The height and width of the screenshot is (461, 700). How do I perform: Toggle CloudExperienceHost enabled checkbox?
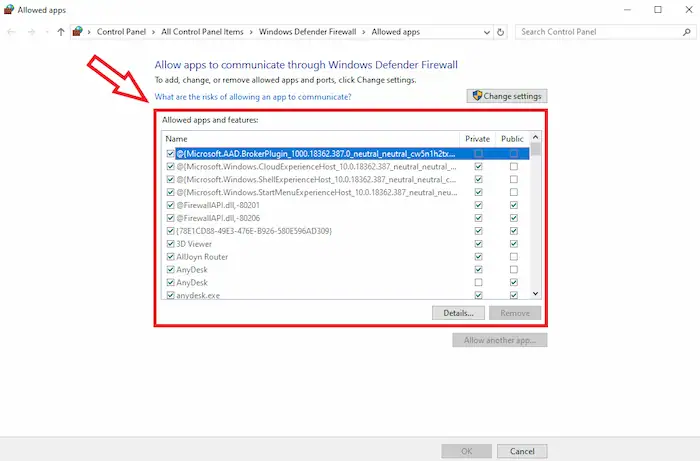coord(170,166)
